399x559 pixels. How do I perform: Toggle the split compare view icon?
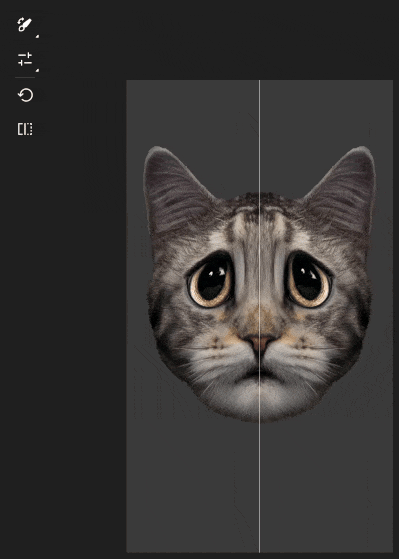(25, 129)
